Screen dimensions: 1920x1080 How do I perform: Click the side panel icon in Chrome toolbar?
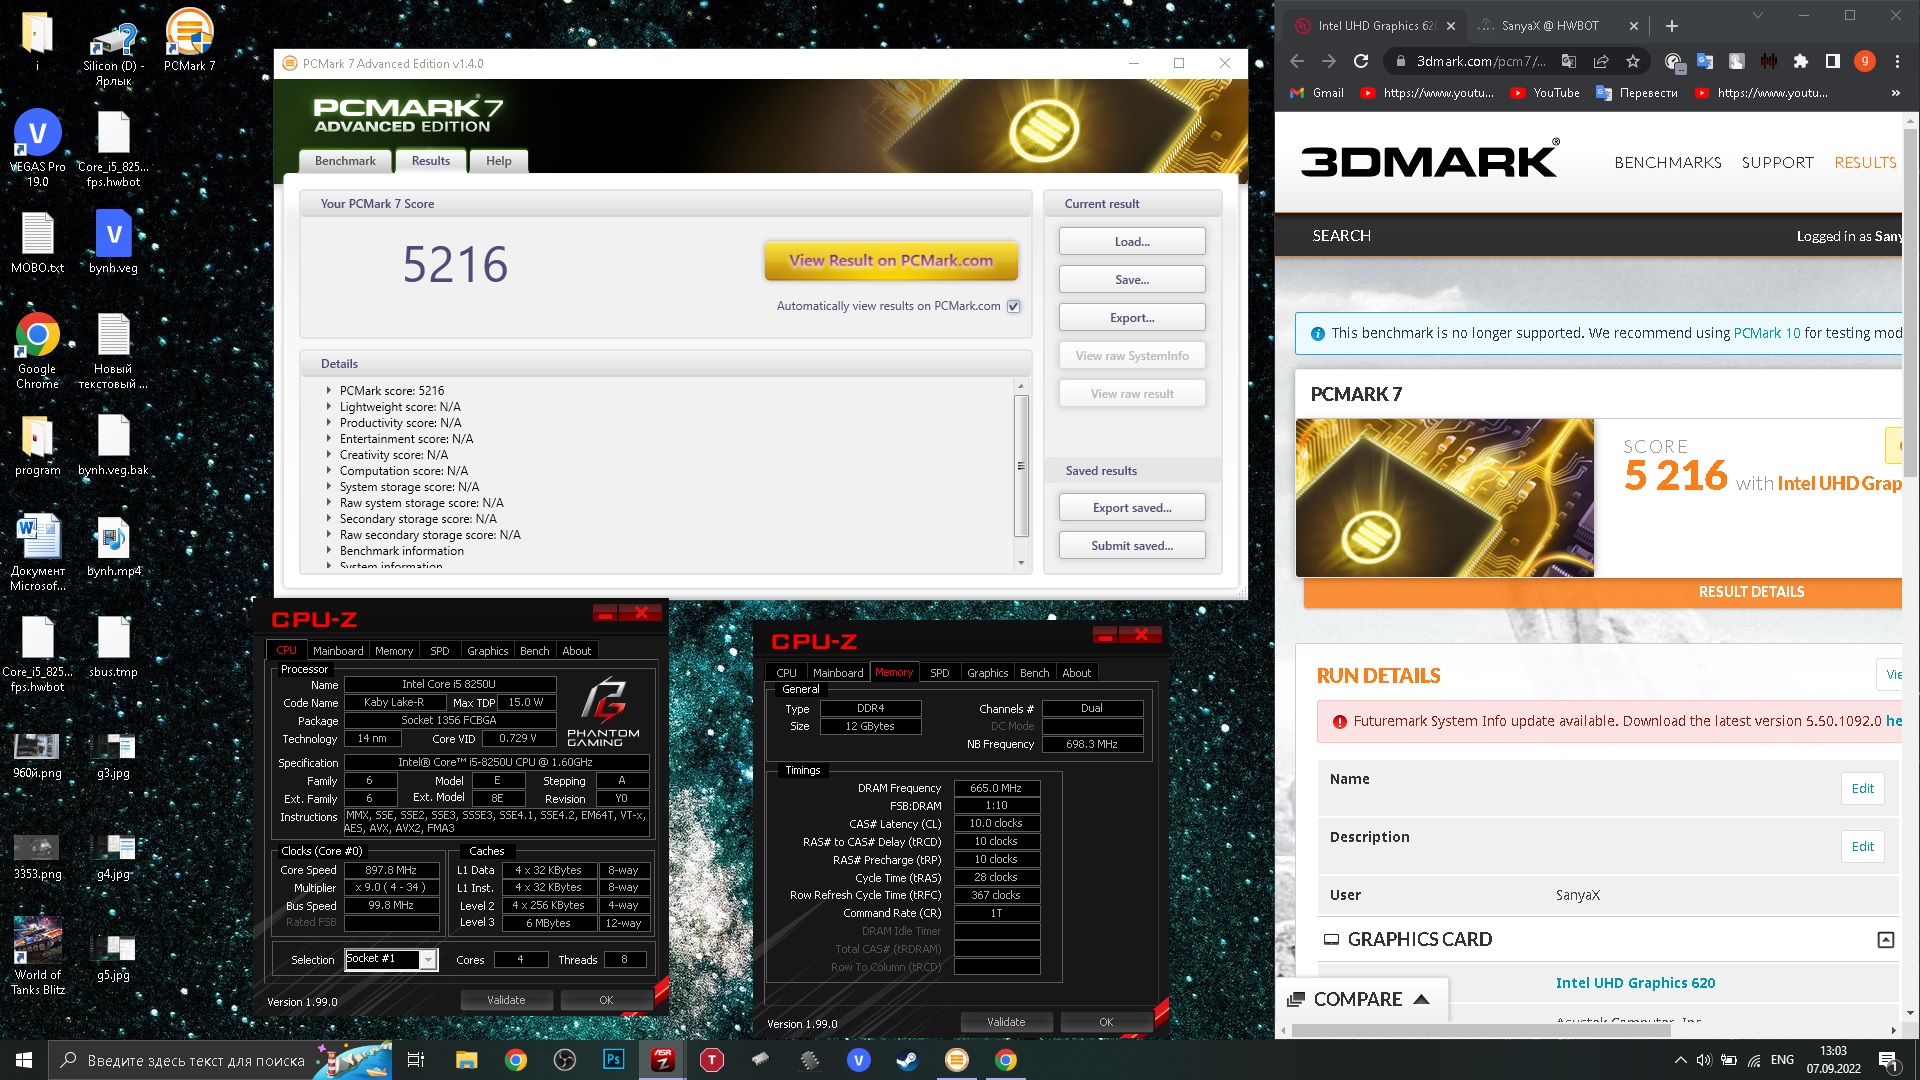click(x=1832, y=61)
